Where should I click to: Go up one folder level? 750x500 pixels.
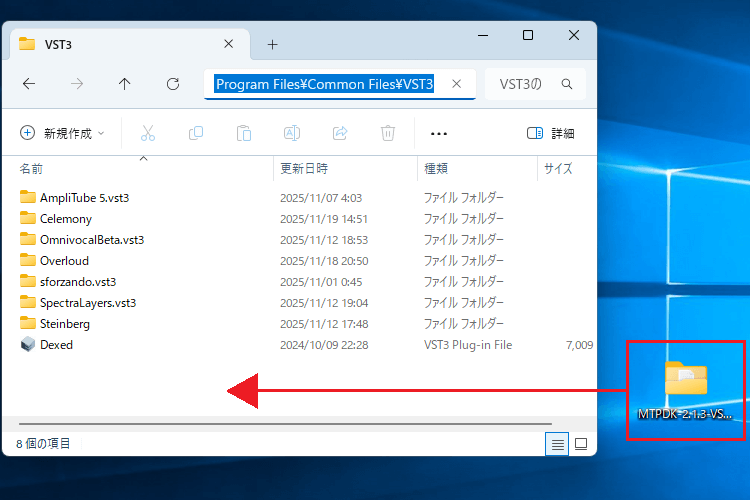point(124,84)
